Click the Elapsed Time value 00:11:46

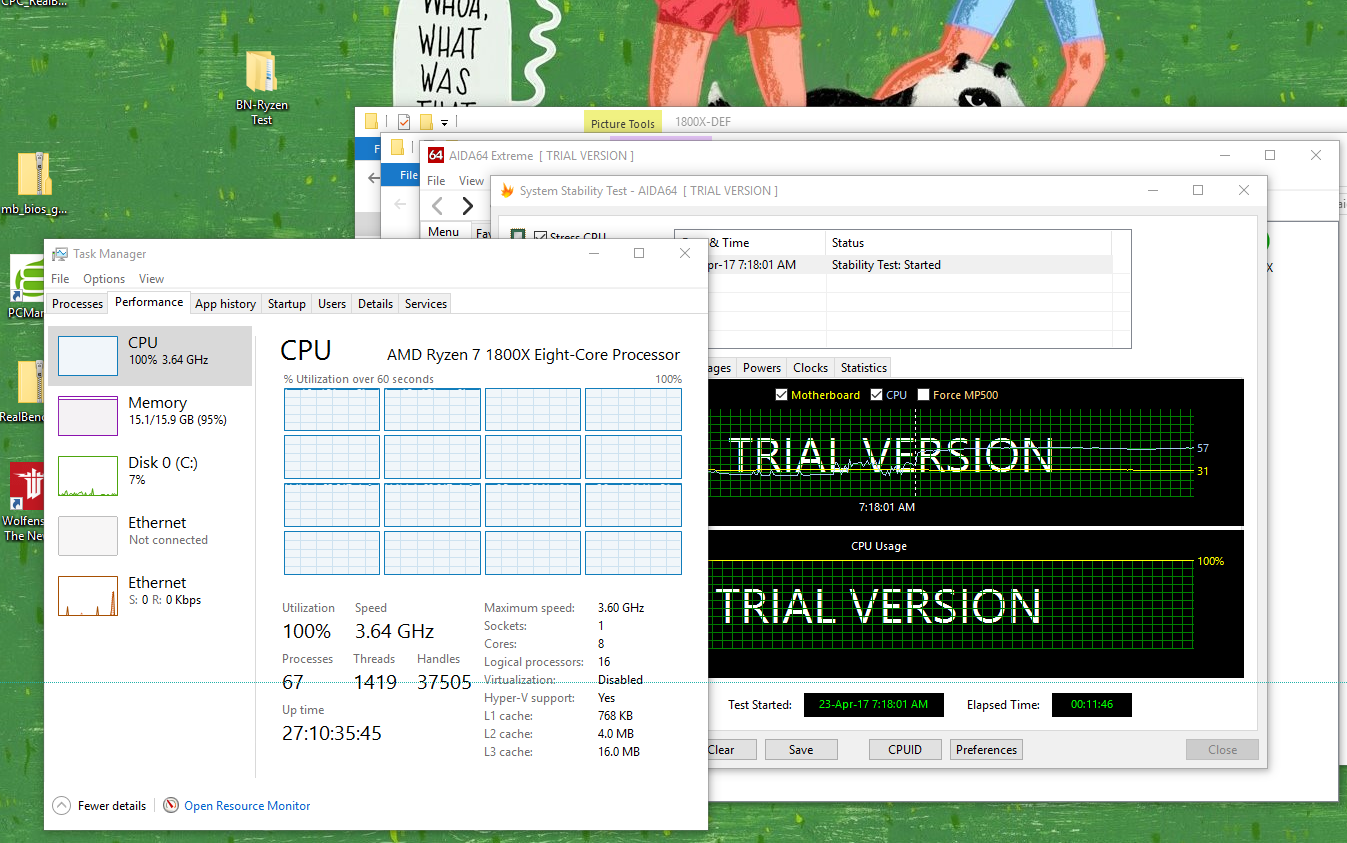pos(1092,705)
